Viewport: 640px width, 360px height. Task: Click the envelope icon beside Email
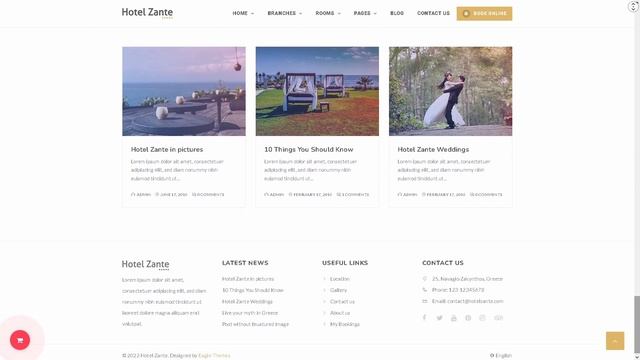[x=424, y=301]
